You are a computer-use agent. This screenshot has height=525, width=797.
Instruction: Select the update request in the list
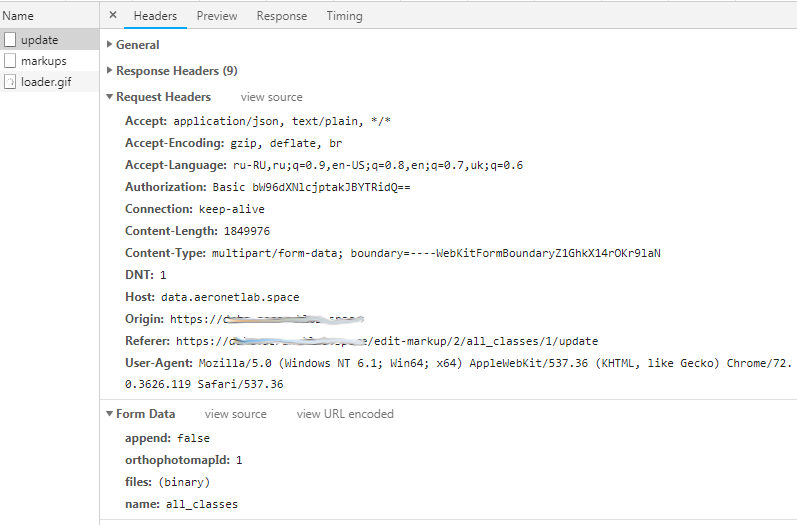[40, 40]
